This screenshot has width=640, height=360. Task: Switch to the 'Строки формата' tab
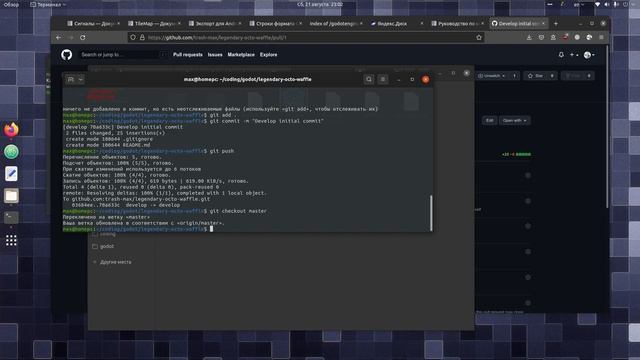[x=276, y=24]
